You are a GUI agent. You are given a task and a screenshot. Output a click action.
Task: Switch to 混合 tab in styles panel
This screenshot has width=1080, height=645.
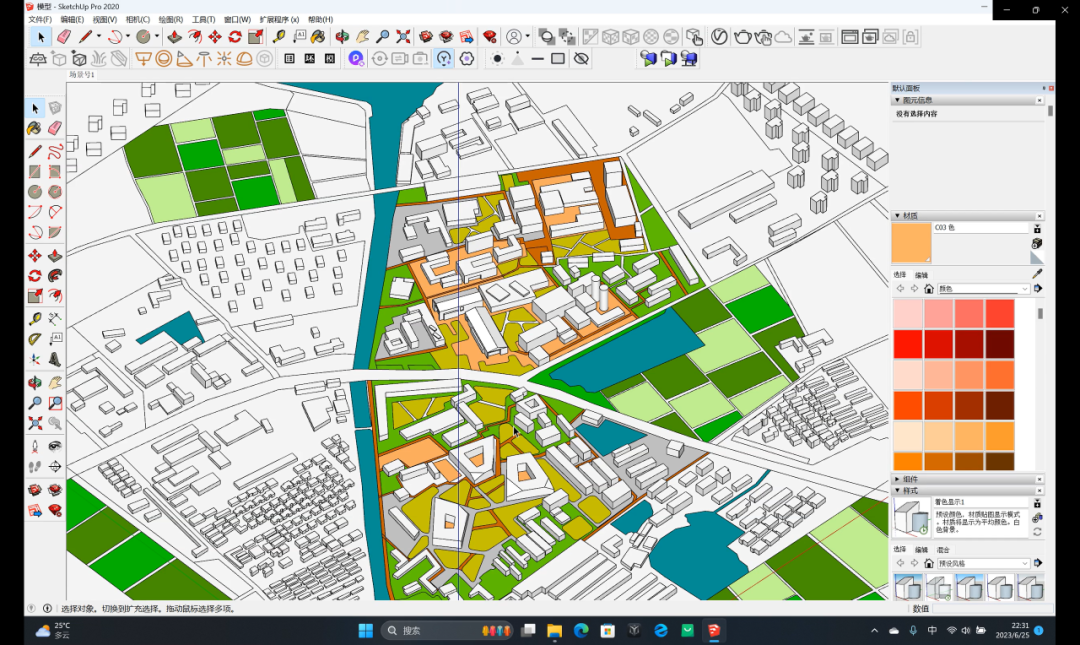click(x=944, y=549)
